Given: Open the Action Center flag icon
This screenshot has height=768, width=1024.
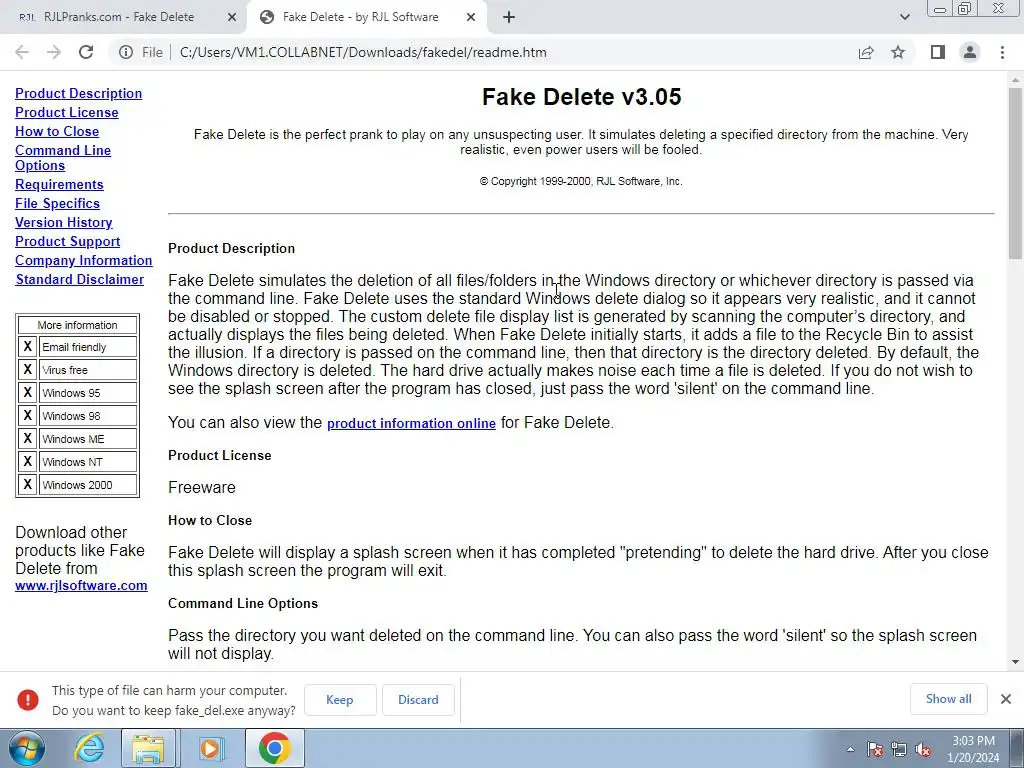Looking at the screenshot, I should [x=875, y=749].
